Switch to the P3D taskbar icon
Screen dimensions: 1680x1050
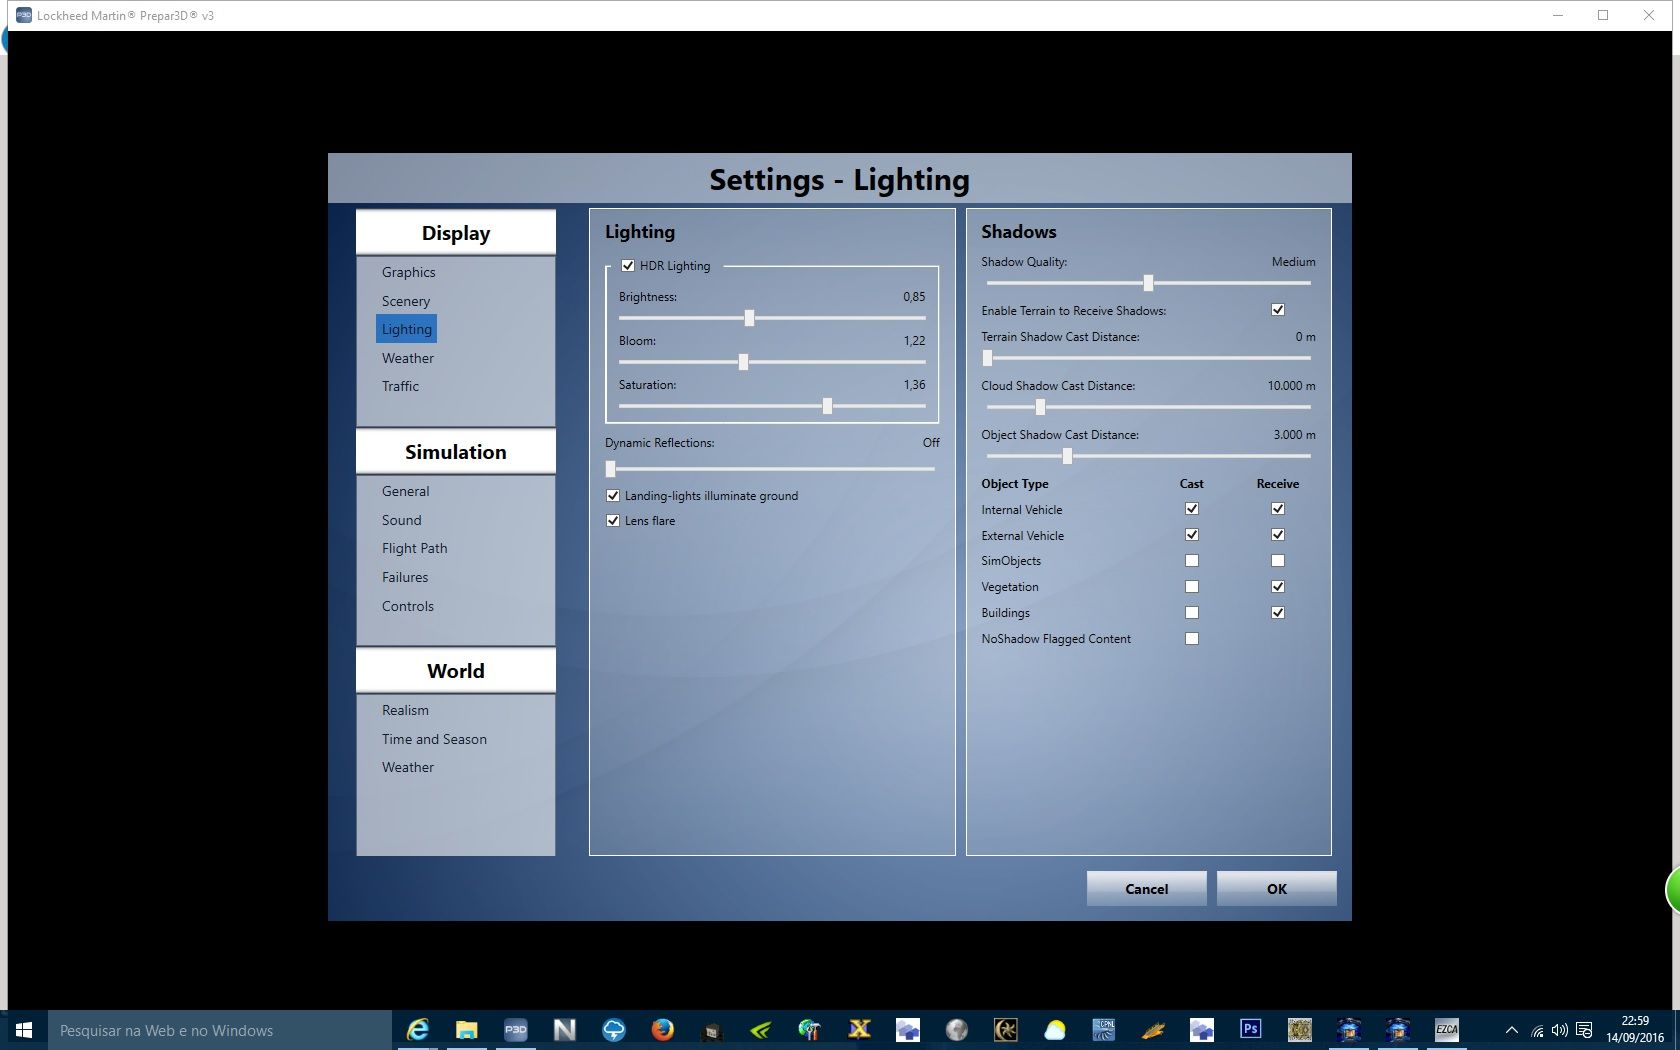pyautogui.click(x=515, y=1029)
